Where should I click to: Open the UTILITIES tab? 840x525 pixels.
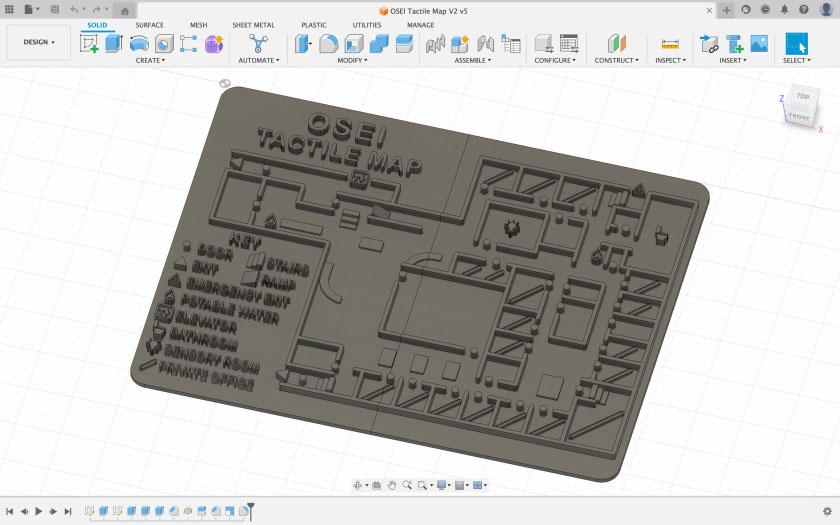pos(366,25)
